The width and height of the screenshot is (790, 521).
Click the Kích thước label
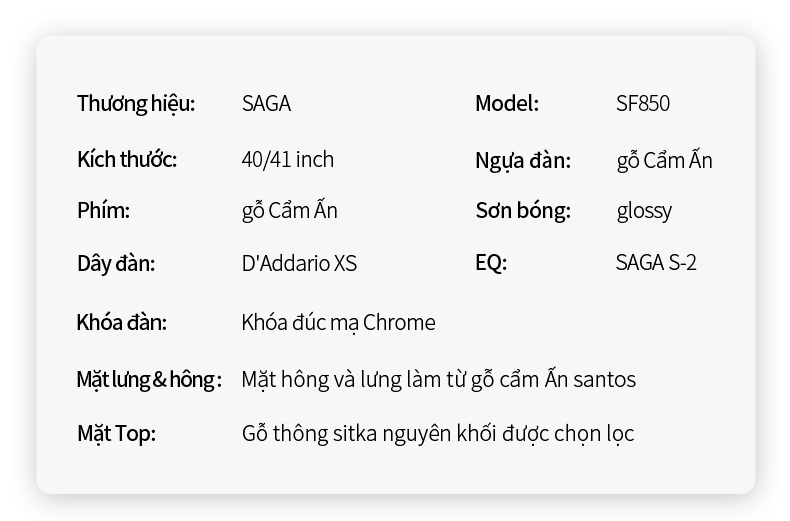tap(127, 160)
